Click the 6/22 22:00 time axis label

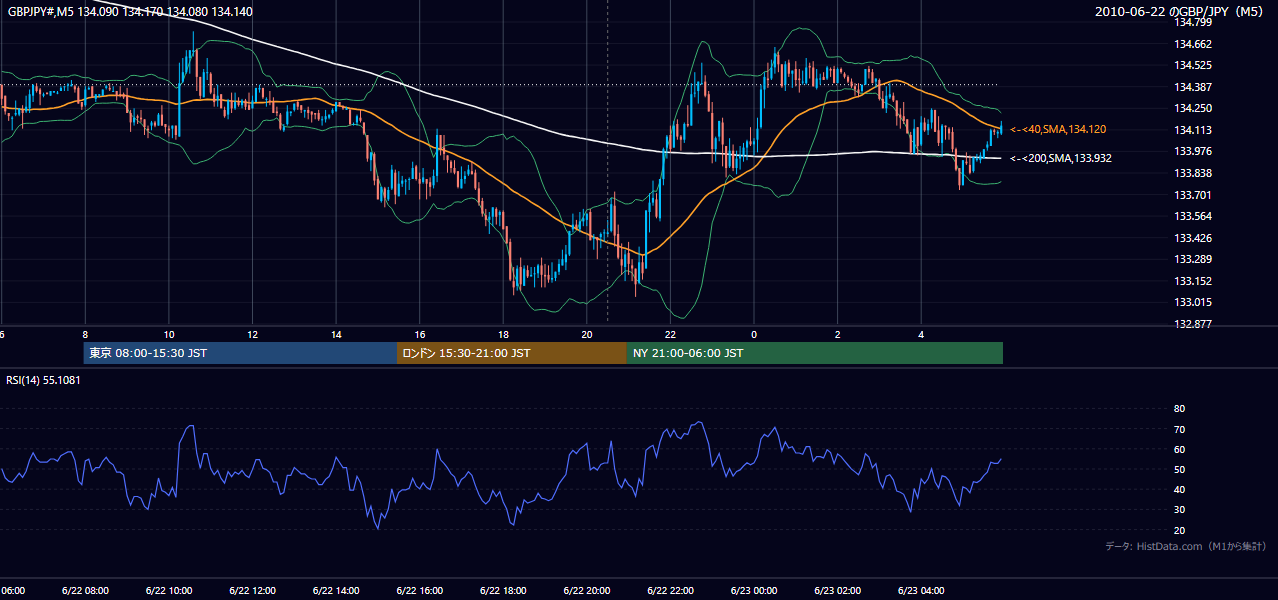670,591
